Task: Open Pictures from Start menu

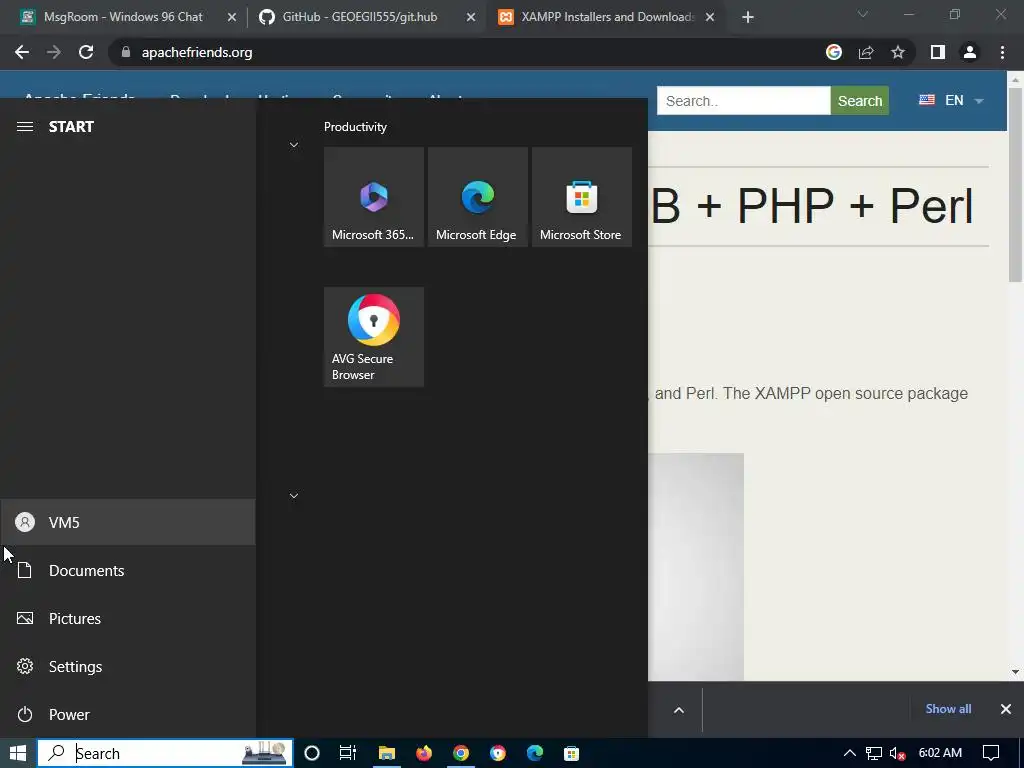Action: pos(128,618)
